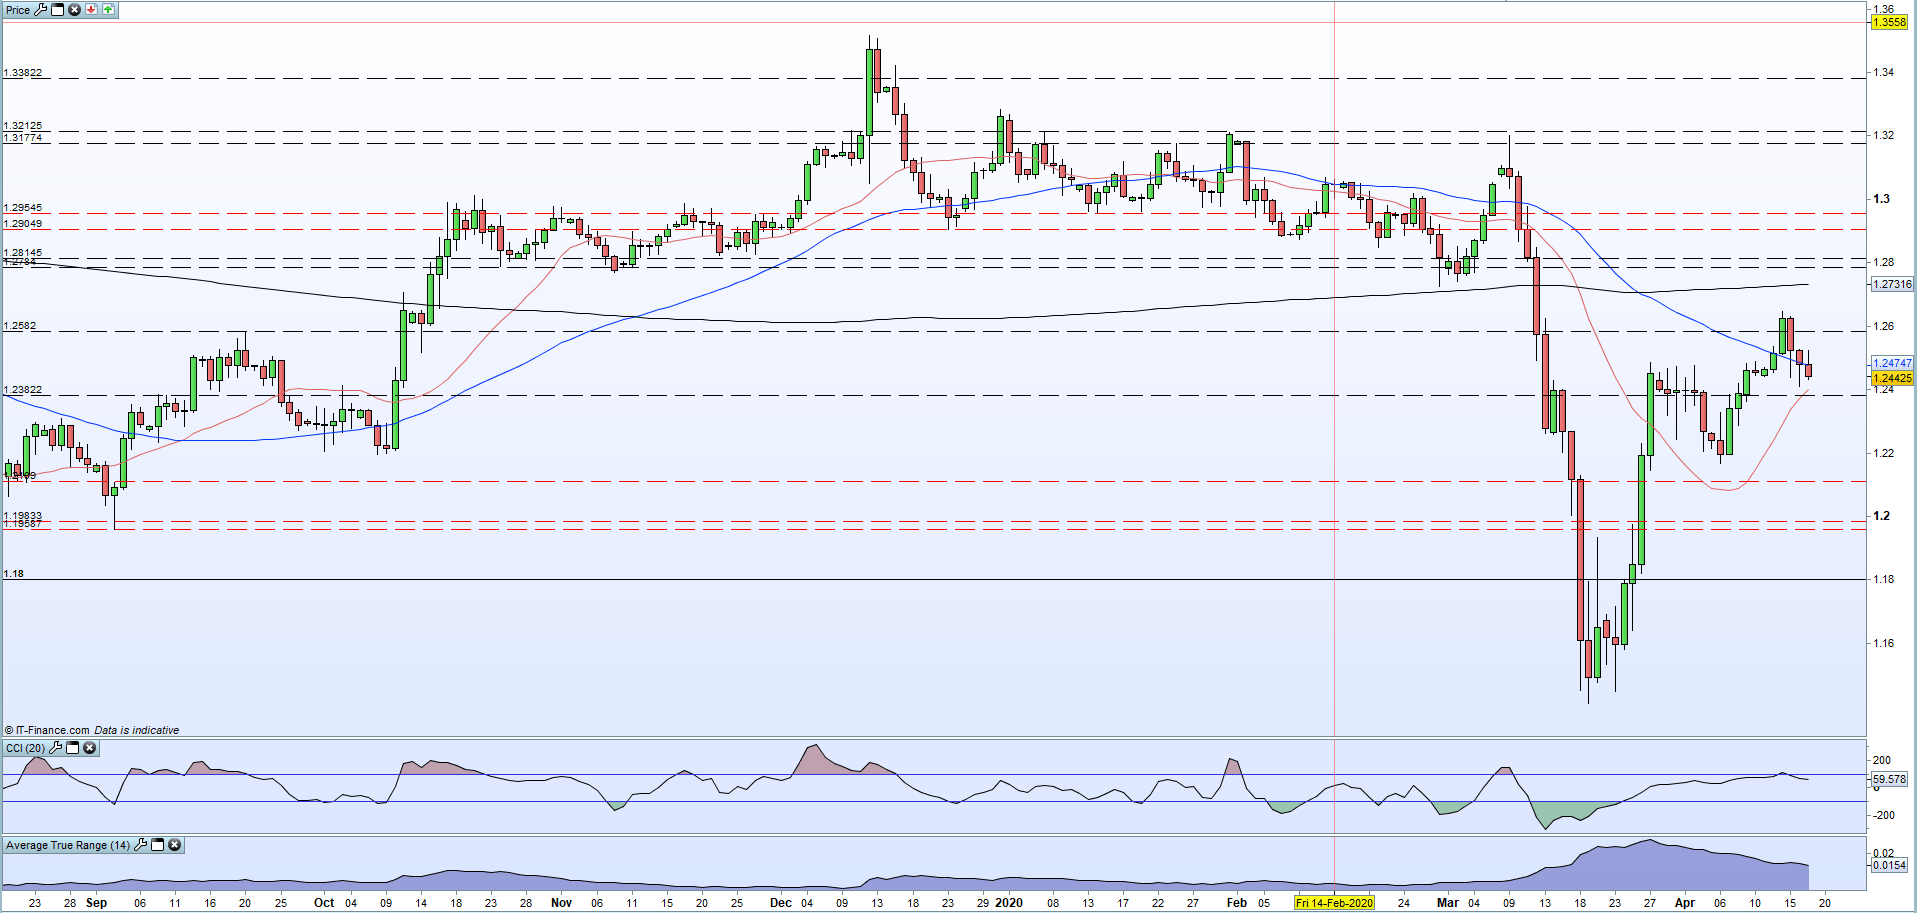The image size is (1917, 913).
Task: Select the 1.2582 level label
Action: coord(20,326)
